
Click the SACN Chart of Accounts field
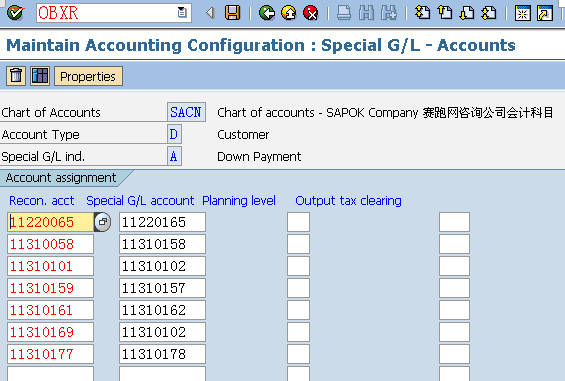pos(186,112)
